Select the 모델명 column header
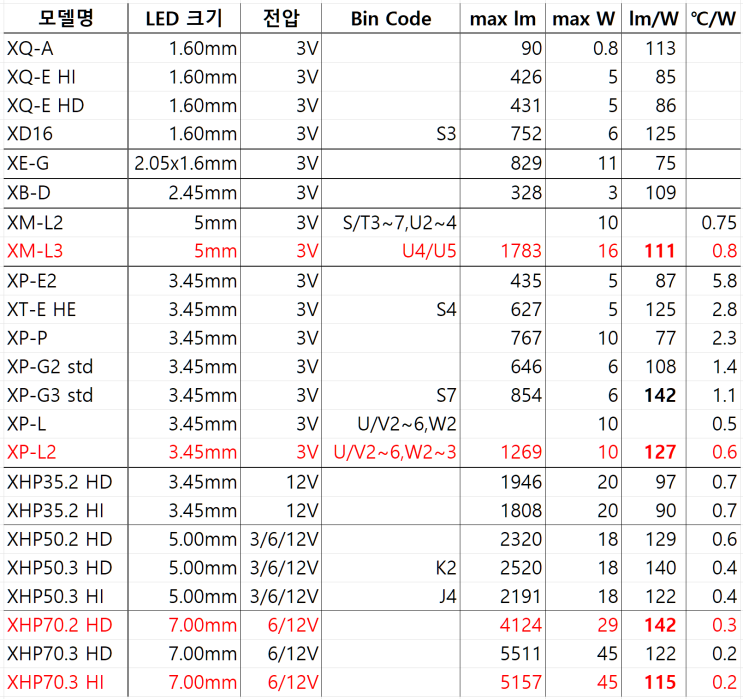 tap(66, 18)
